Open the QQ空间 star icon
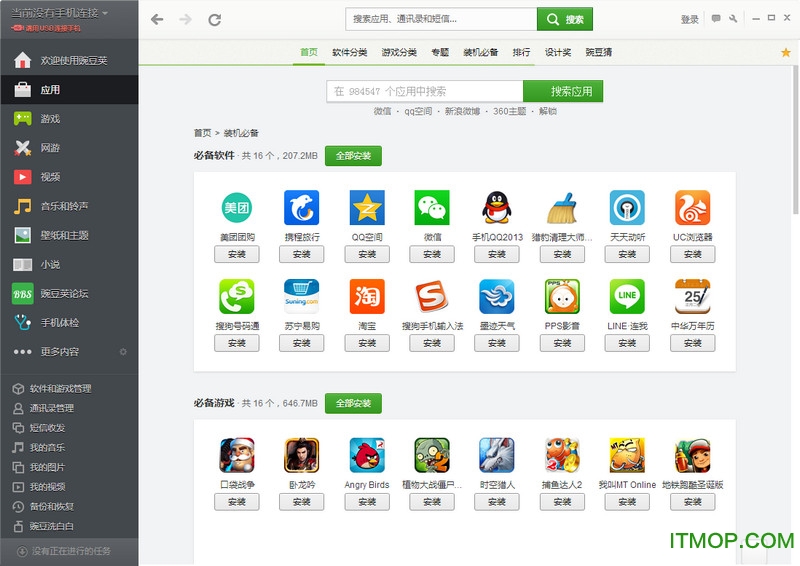This screenshot has height=566, width=800. tap(367, 208)
